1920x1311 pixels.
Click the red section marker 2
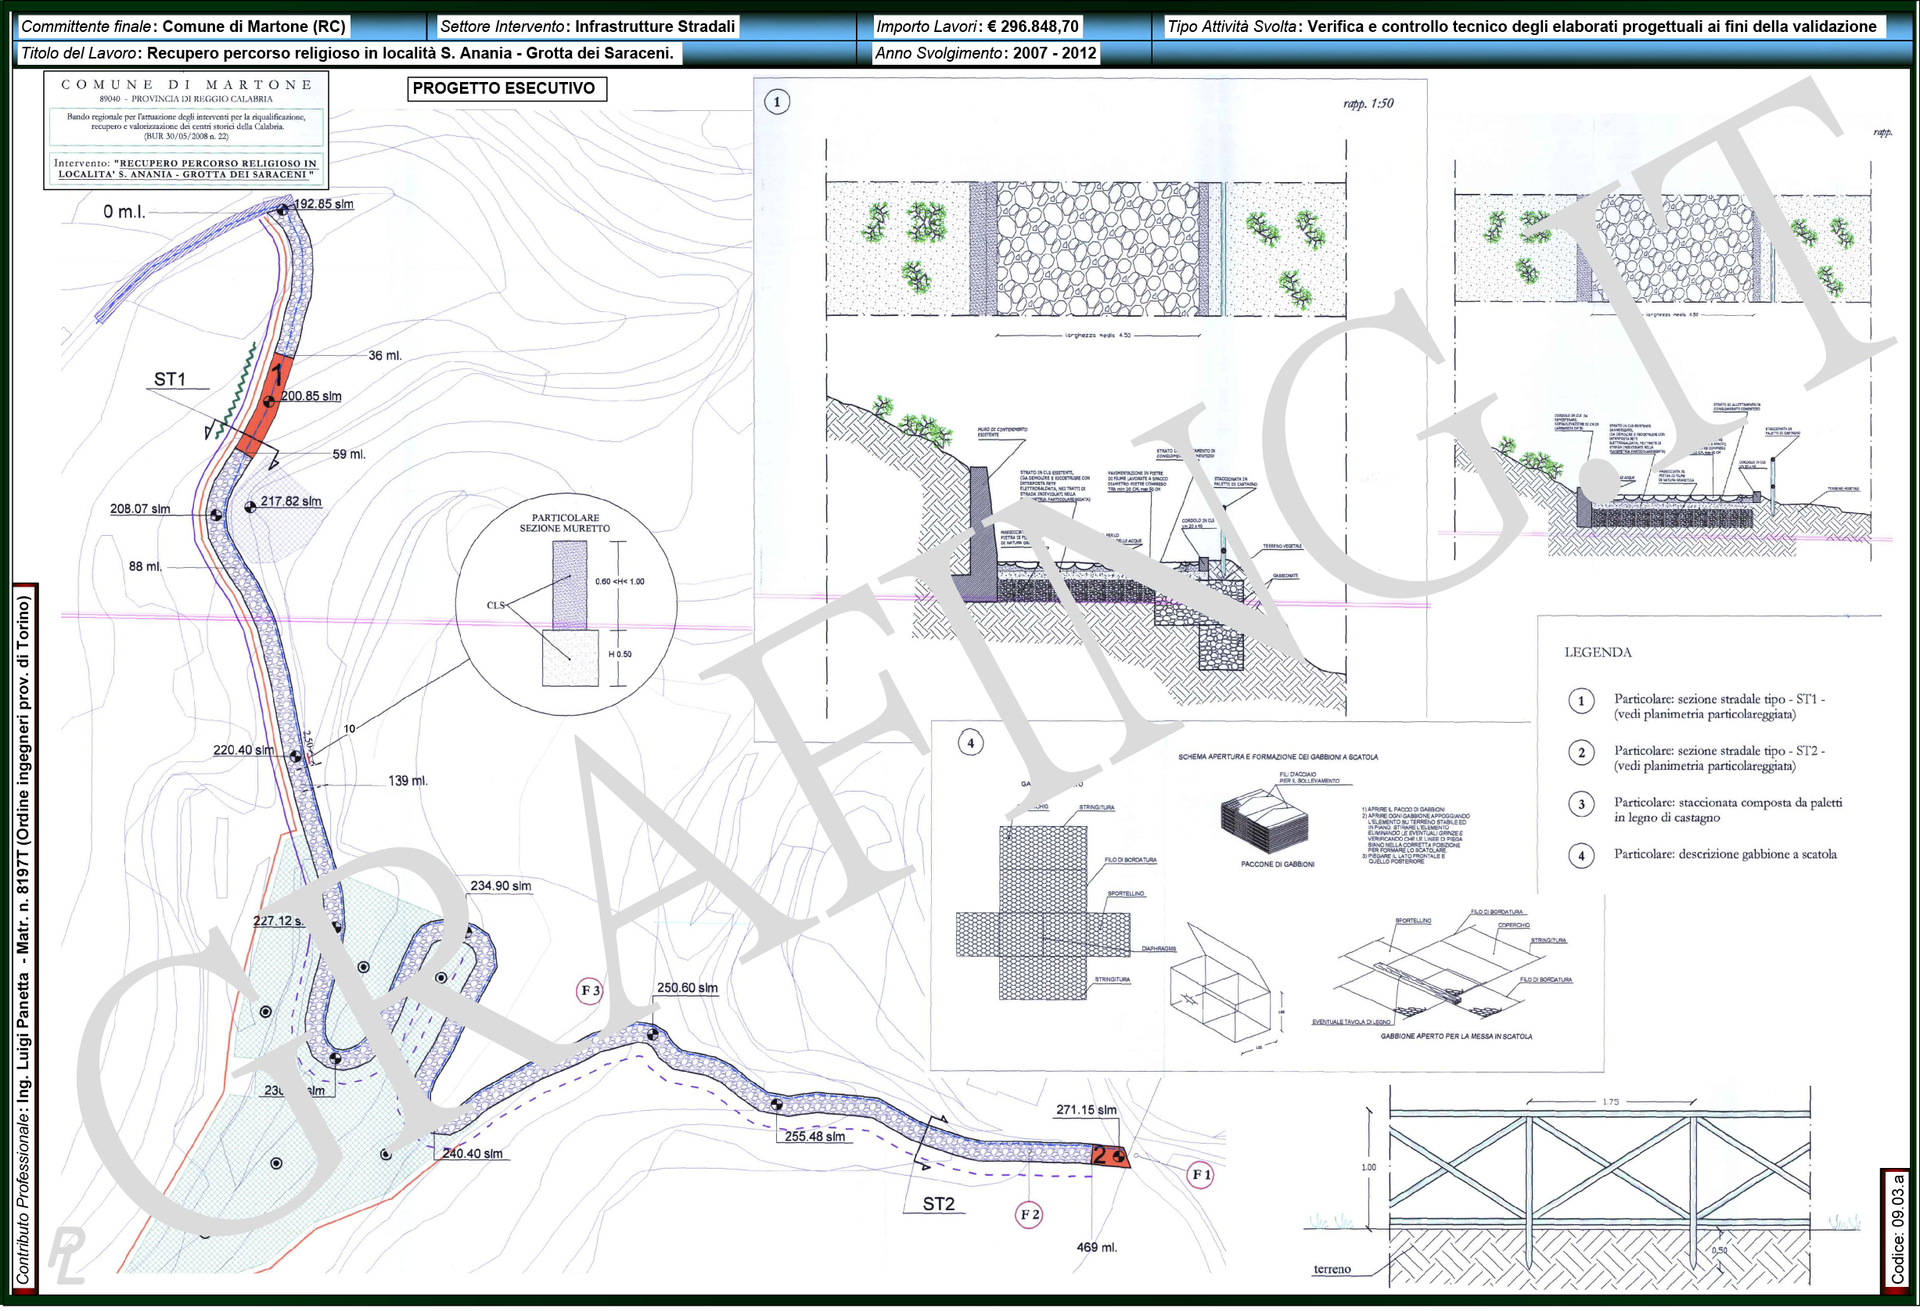(x=1107, y=1156)
